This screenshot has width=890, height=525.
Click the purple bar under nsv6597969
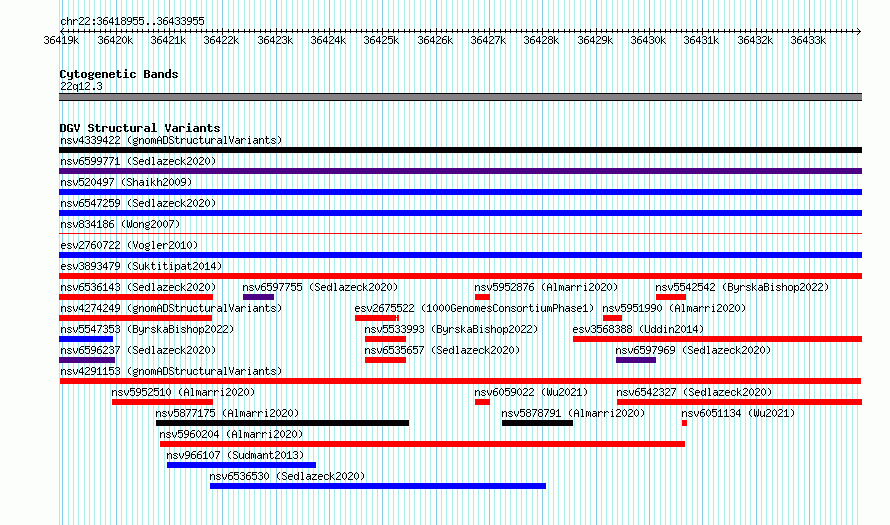636,360
